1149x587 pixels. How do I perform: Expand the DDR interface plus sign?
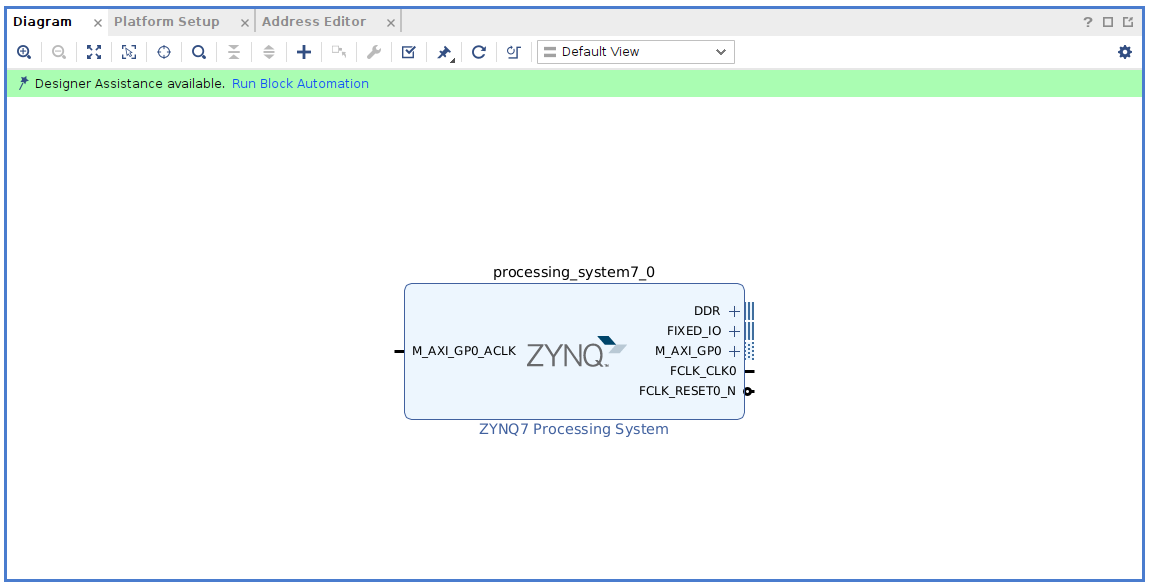point(734,311)
